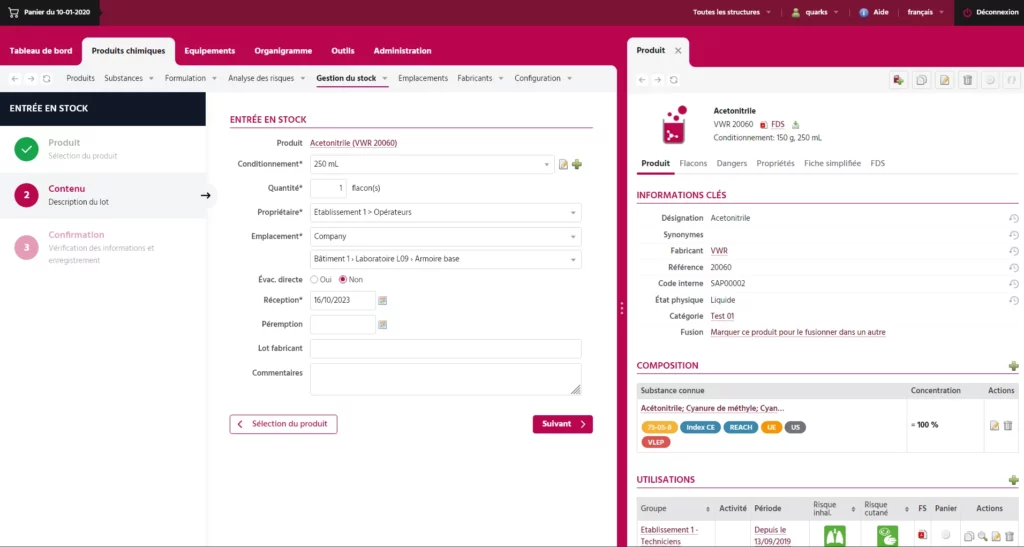Open the Conditionnement dropdown showing 250 mL

tap(431, 164)
